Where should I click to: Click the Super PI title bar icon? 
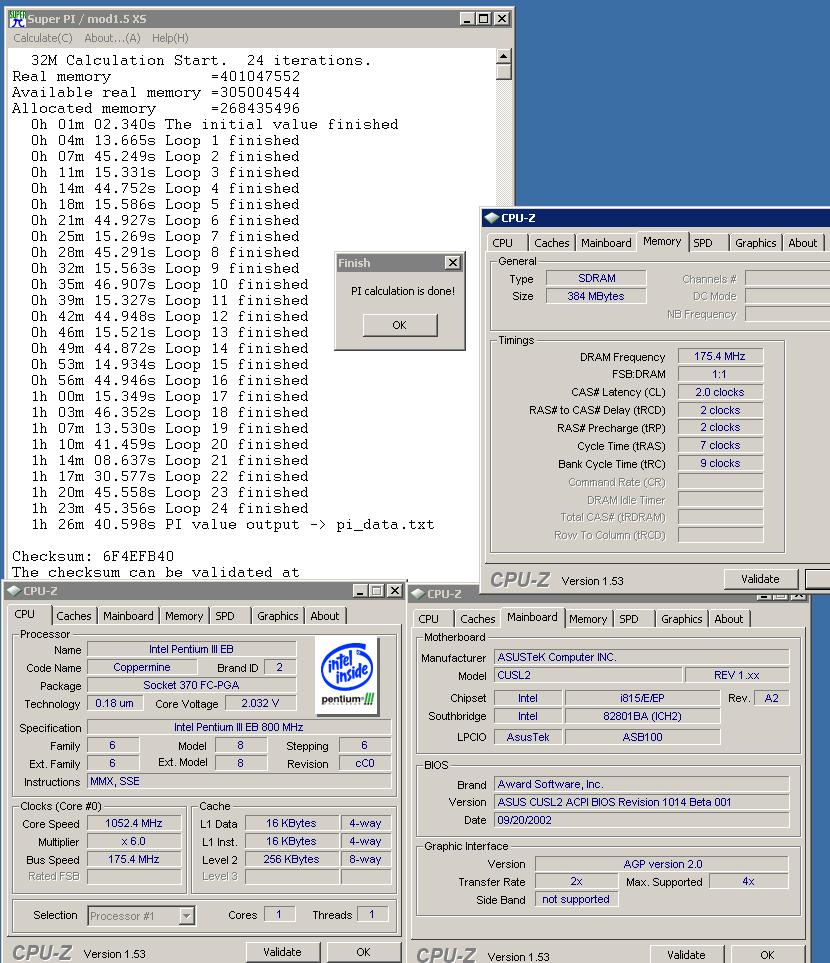(x=17, y=18)
